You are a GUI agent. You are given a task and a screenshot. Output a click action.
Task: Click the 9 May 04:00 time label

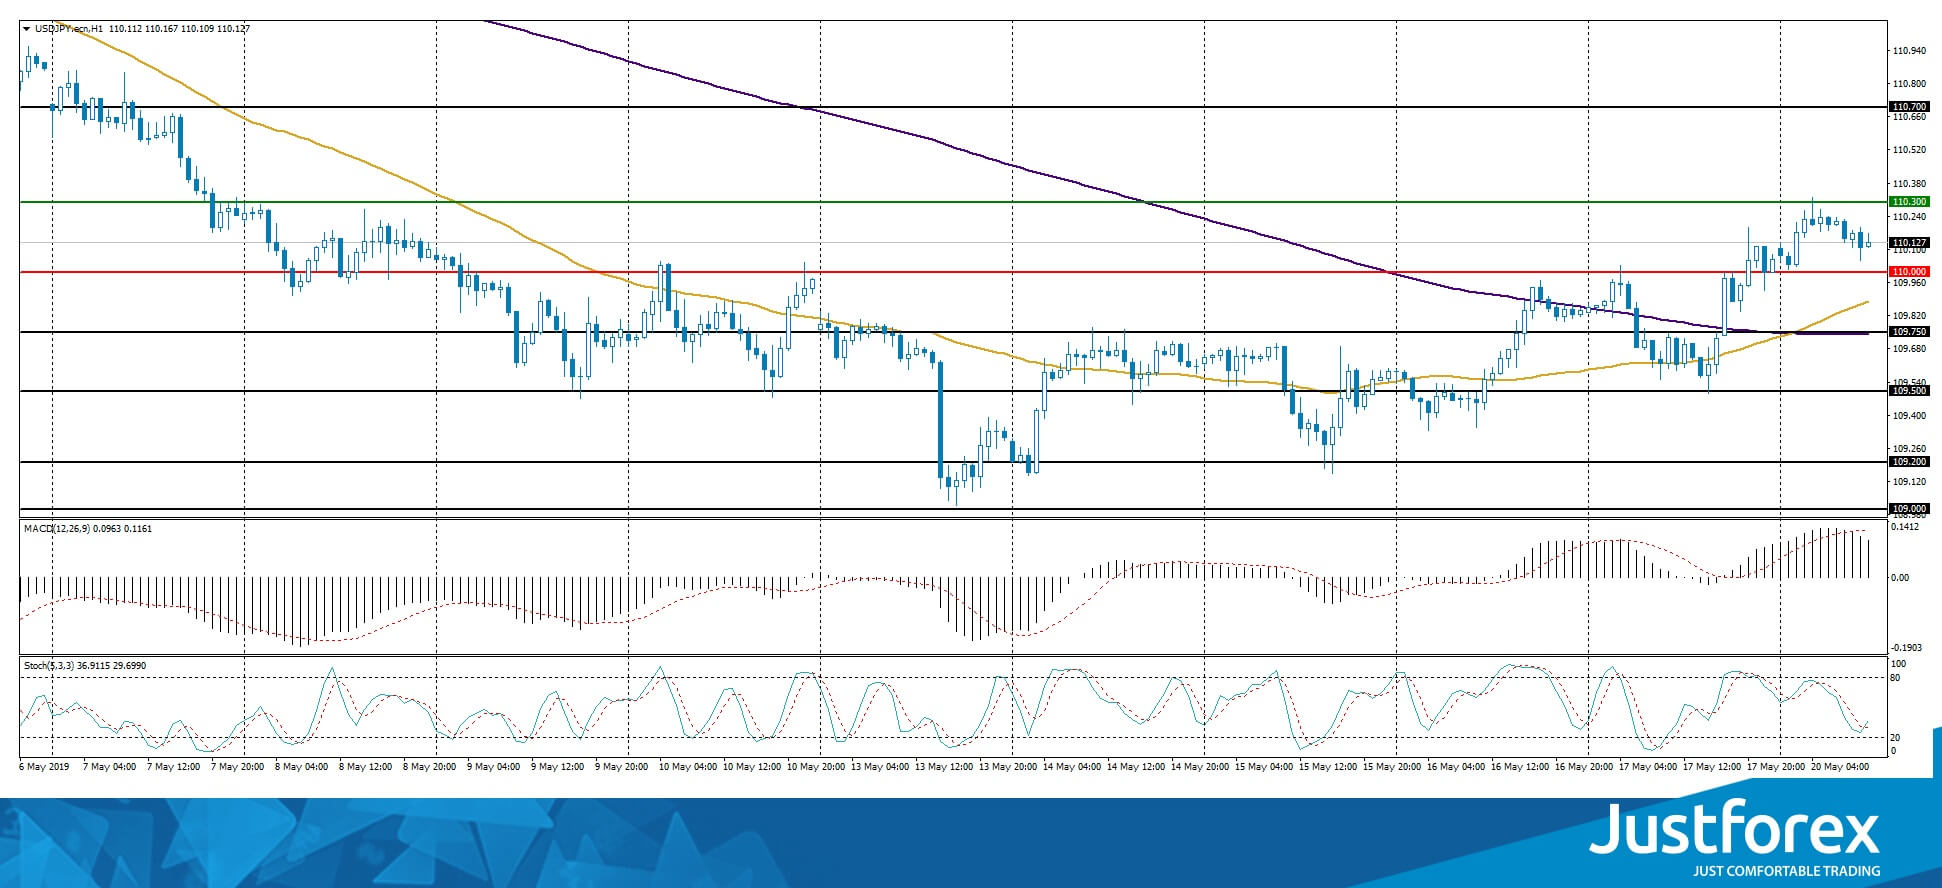[494, 767]
